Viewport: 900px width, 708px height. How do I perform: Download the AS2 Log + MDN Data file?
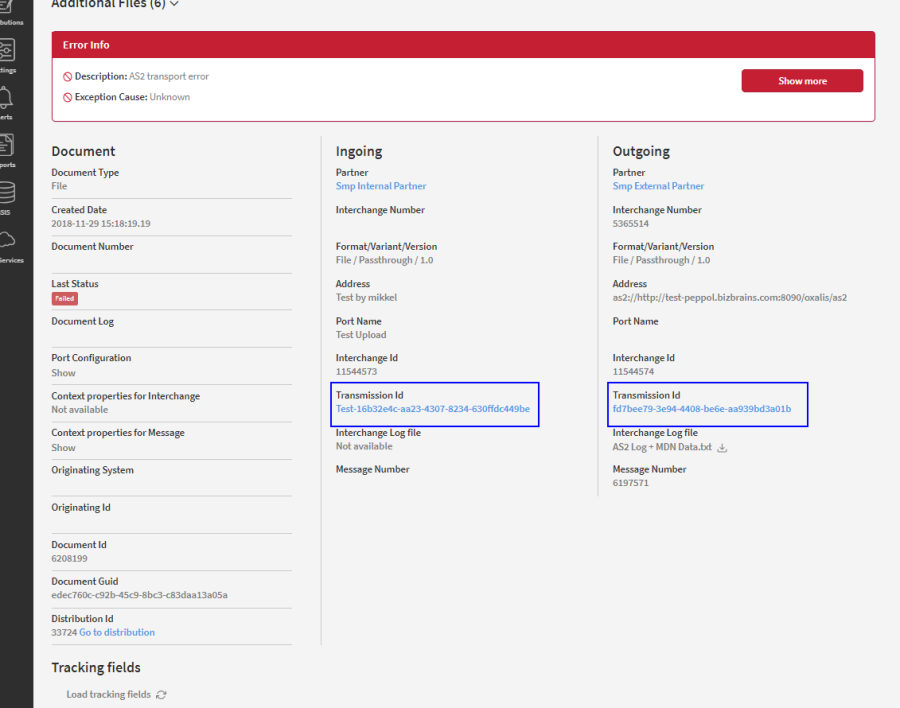tap(722, 448)
